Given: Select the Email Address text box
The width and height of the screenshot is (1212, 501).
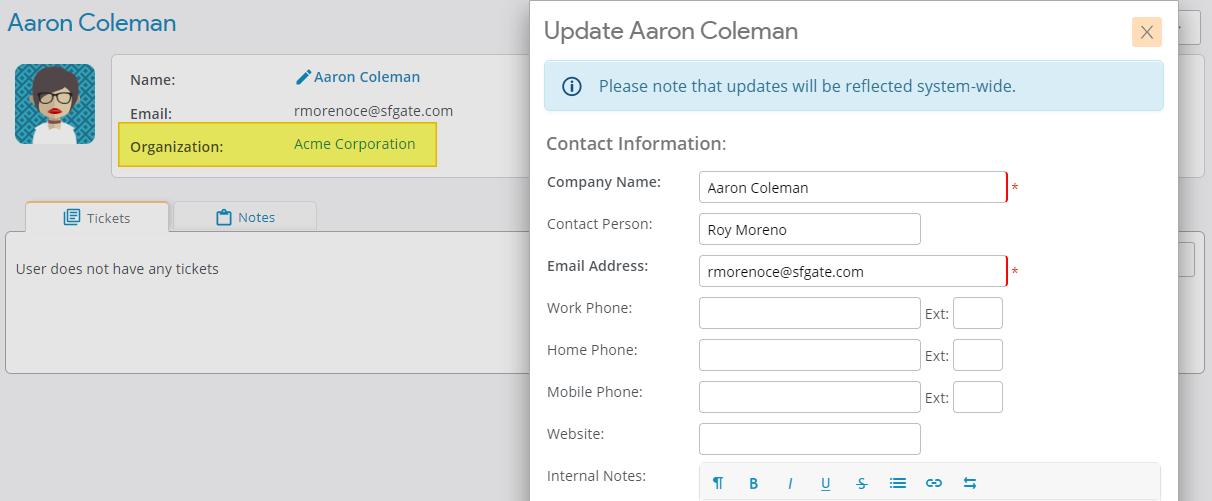Looking at the screenshot, I should [852, 271].
